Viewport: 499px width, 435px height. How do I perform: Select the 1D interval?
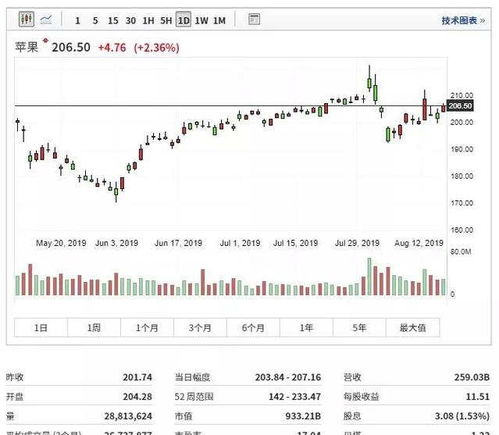pyautogui.click(x=184, y=21)
